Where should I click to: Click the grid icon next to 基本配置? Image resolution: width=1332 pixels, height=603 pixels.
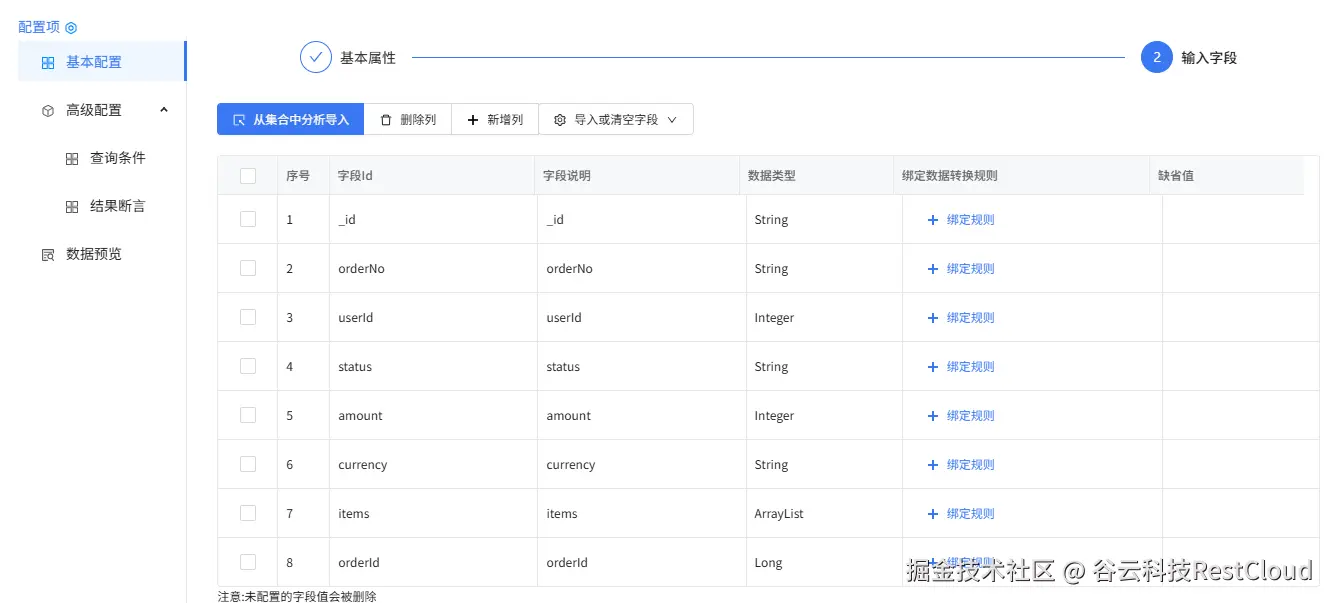pos(48,63)
